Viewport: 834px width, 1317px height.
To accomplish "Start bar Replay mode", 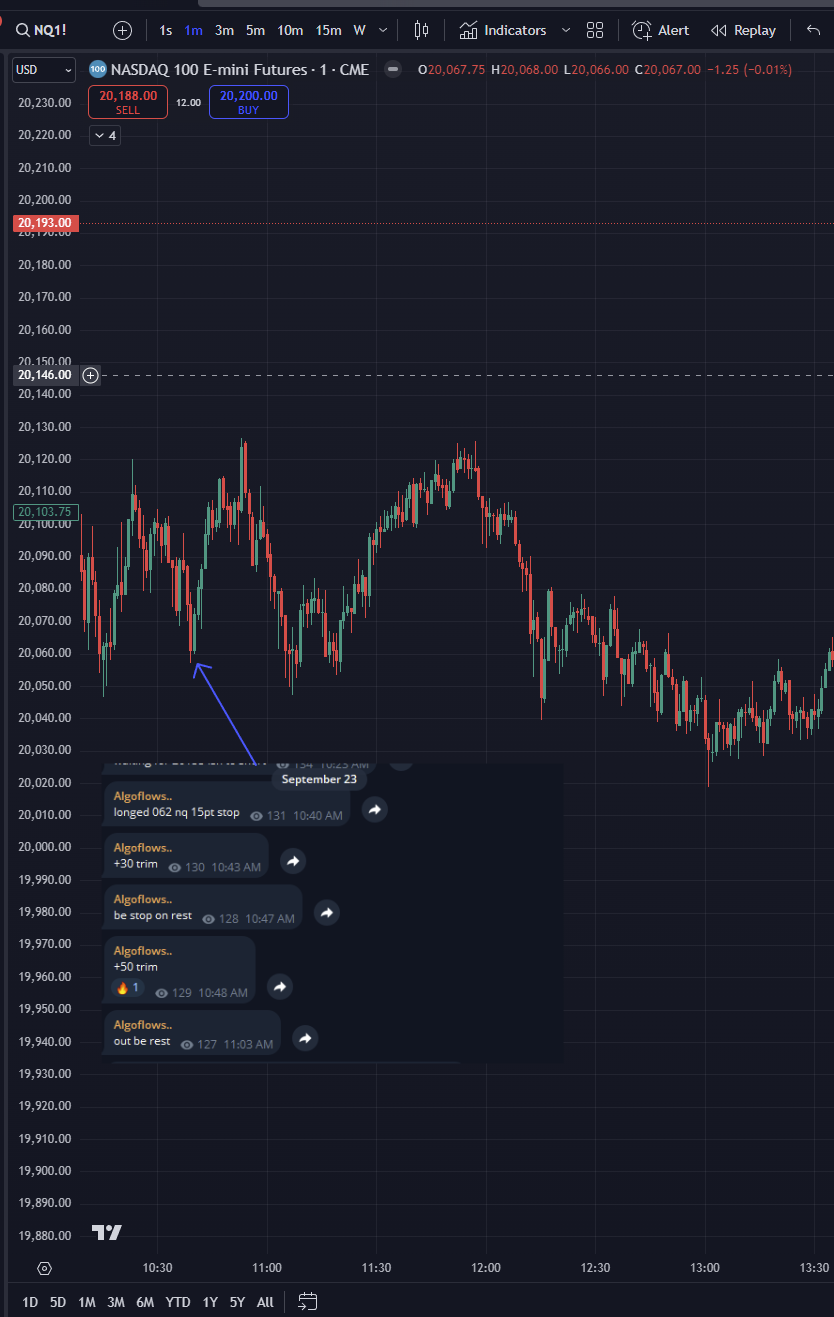I will [743, 30].
